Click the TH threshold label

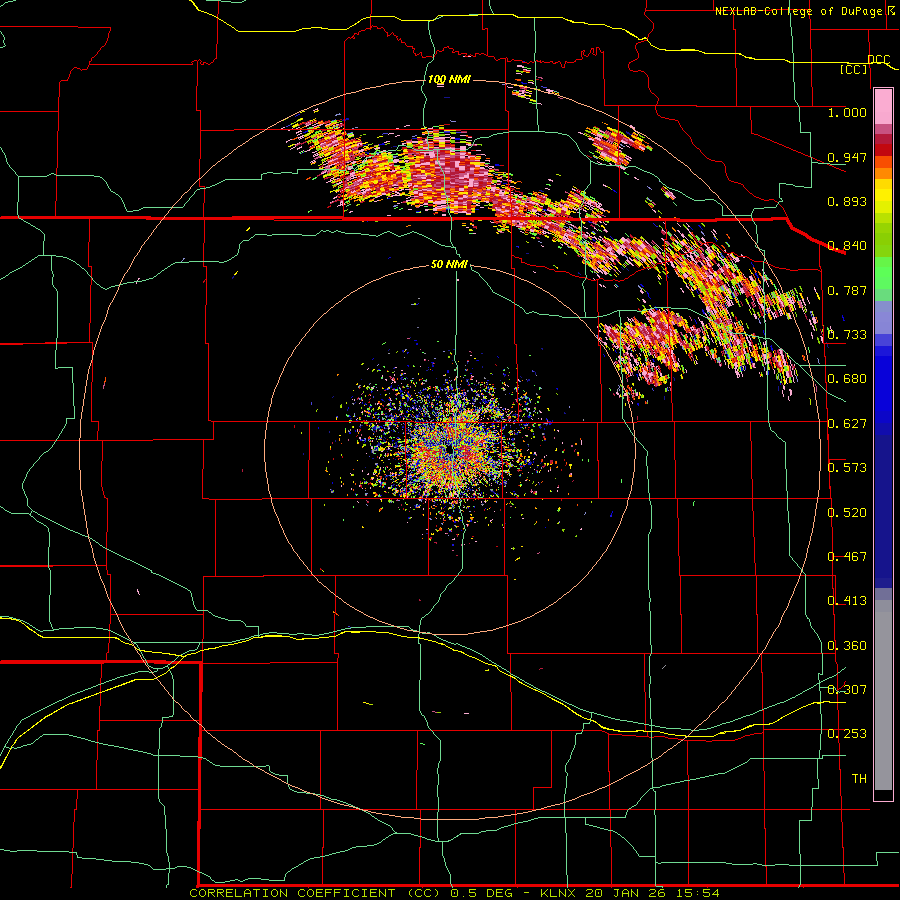(x=859, y=779)
